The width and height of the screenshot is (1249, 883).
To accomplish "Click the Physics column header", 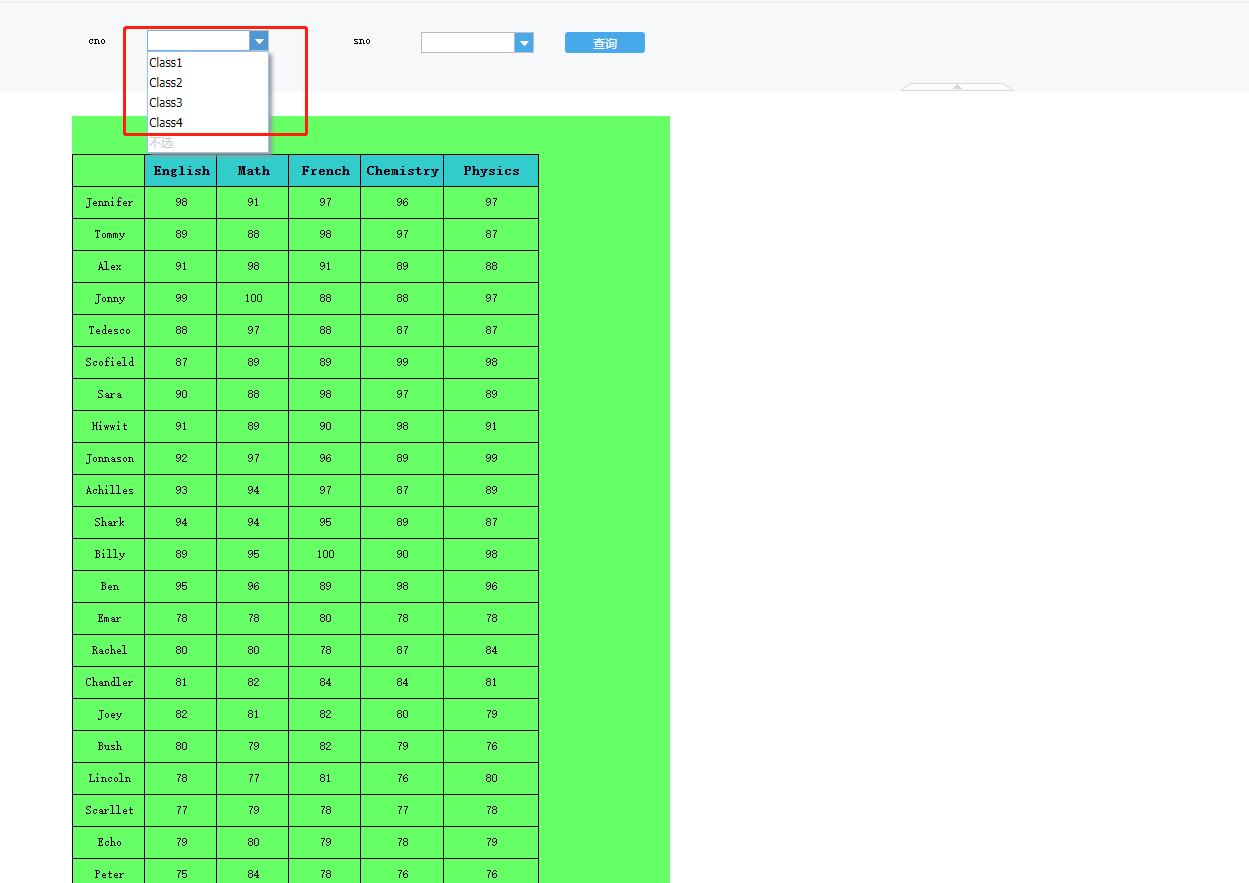I will click(x=491, y=171).
